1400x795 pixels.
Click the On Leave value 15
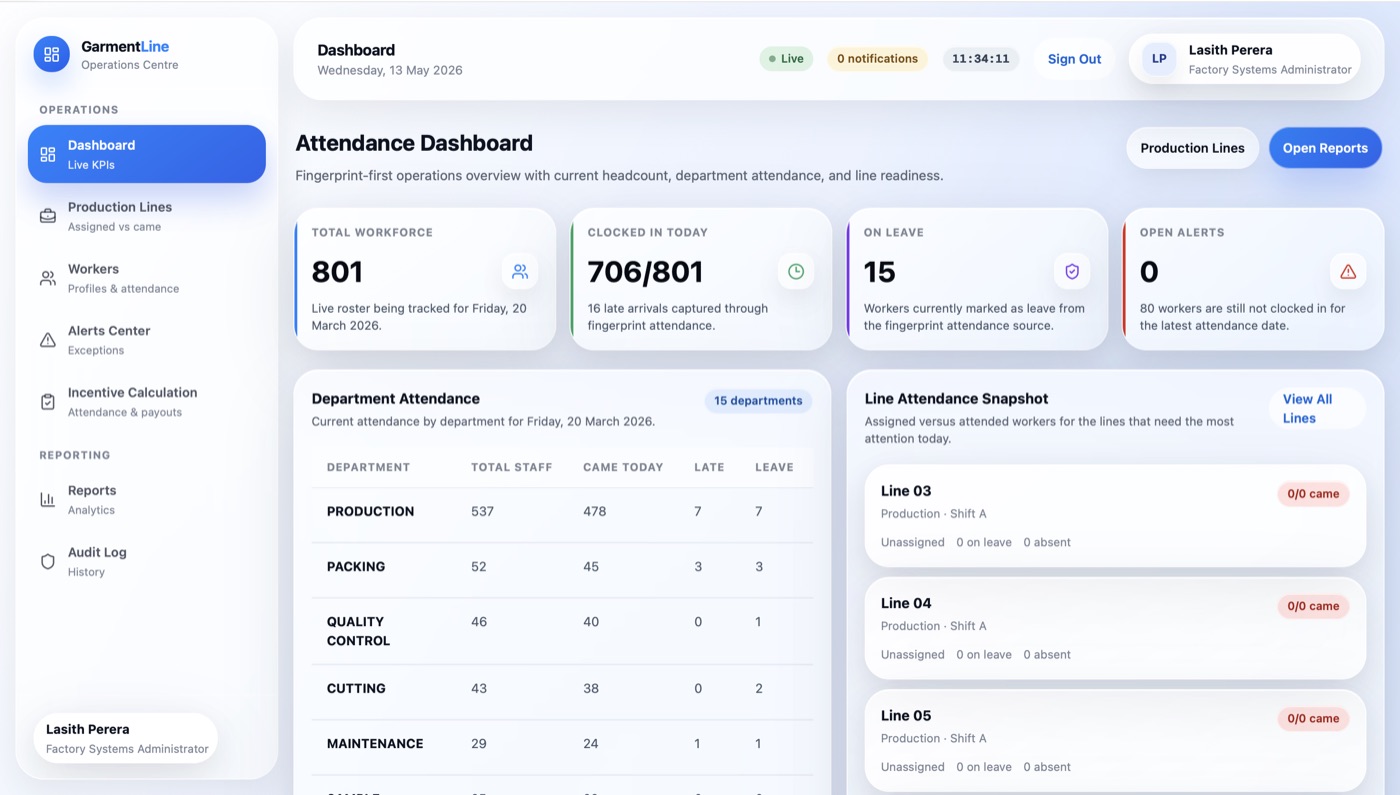click(880, 272)
